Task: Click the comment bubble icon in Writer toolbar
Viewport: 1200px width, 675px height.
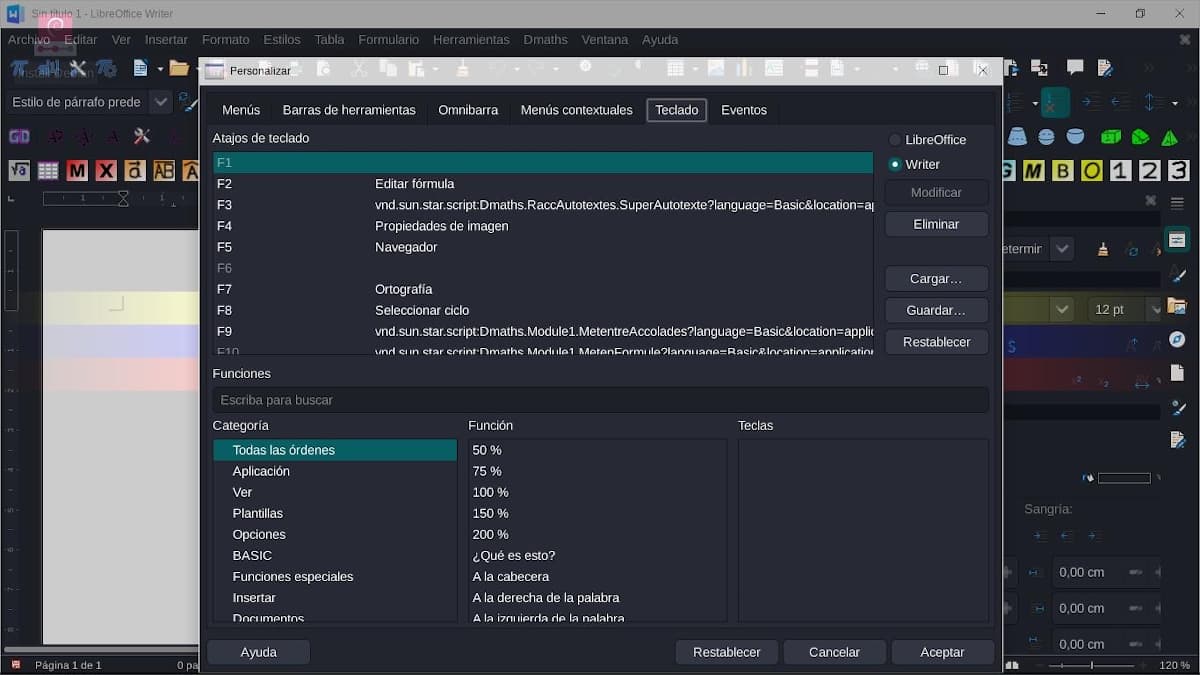Action: pos(1075,68)
